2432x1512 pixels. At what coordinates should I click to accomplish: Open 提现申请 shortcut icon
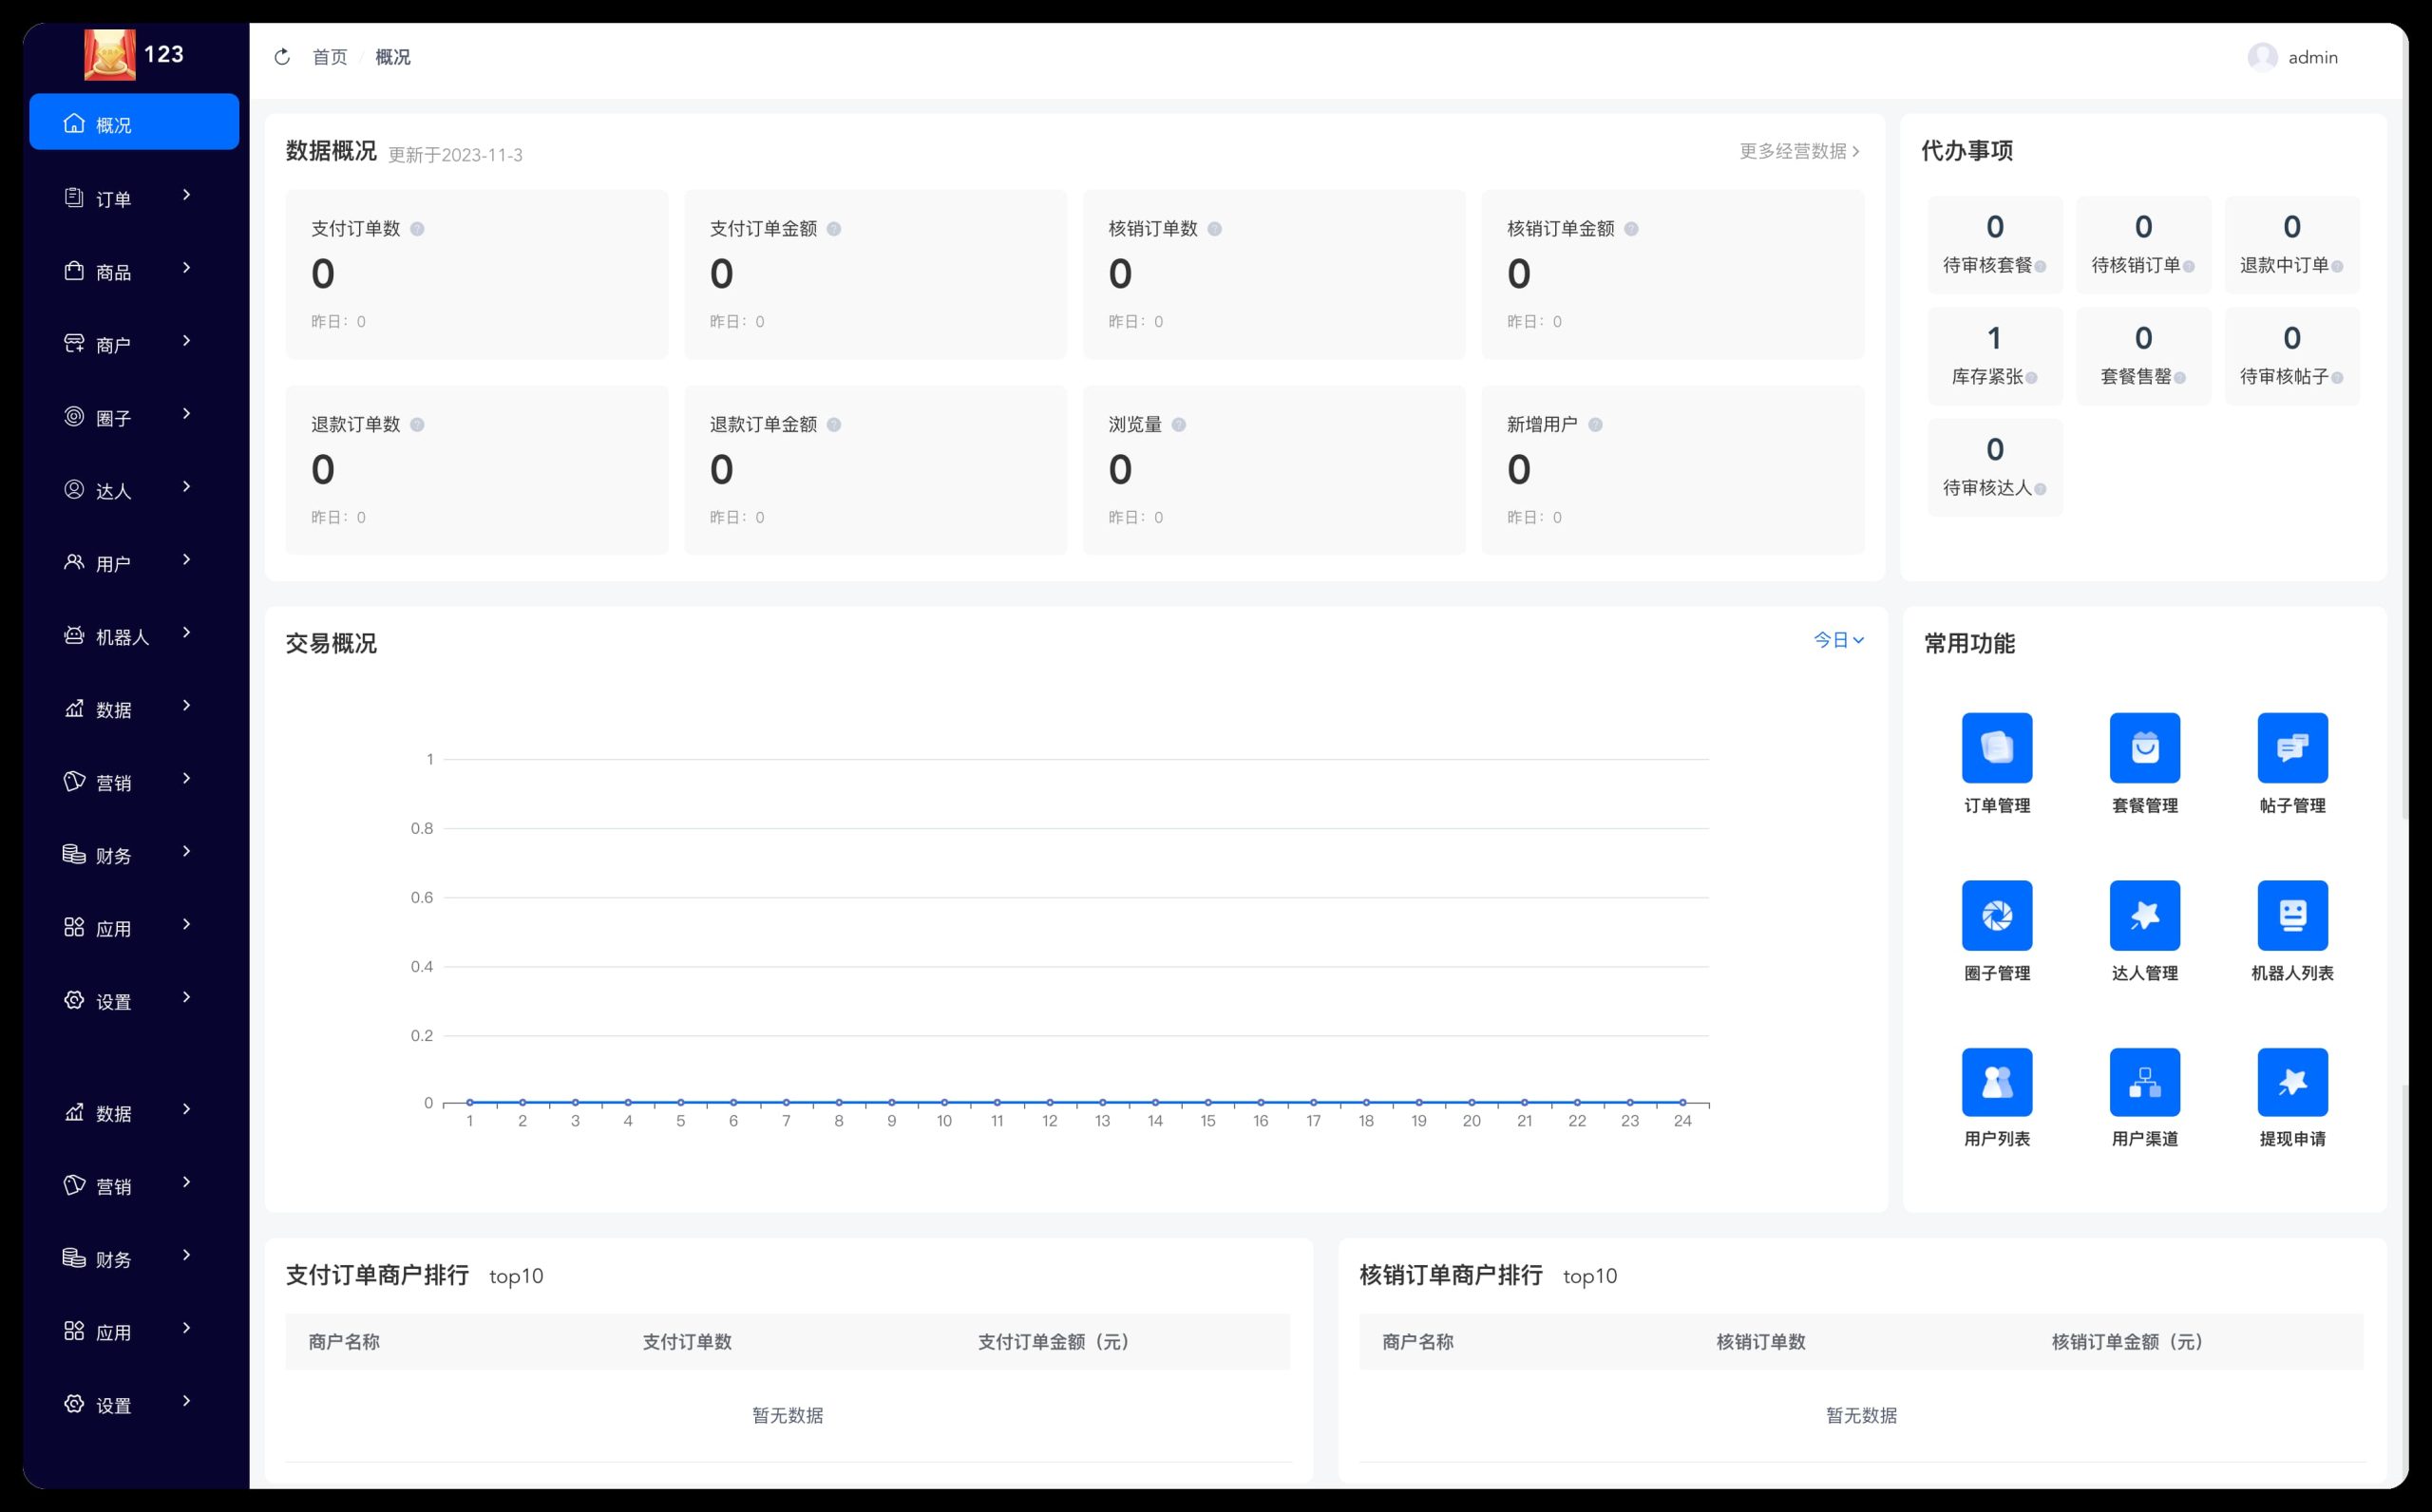coord(2292,1082)
